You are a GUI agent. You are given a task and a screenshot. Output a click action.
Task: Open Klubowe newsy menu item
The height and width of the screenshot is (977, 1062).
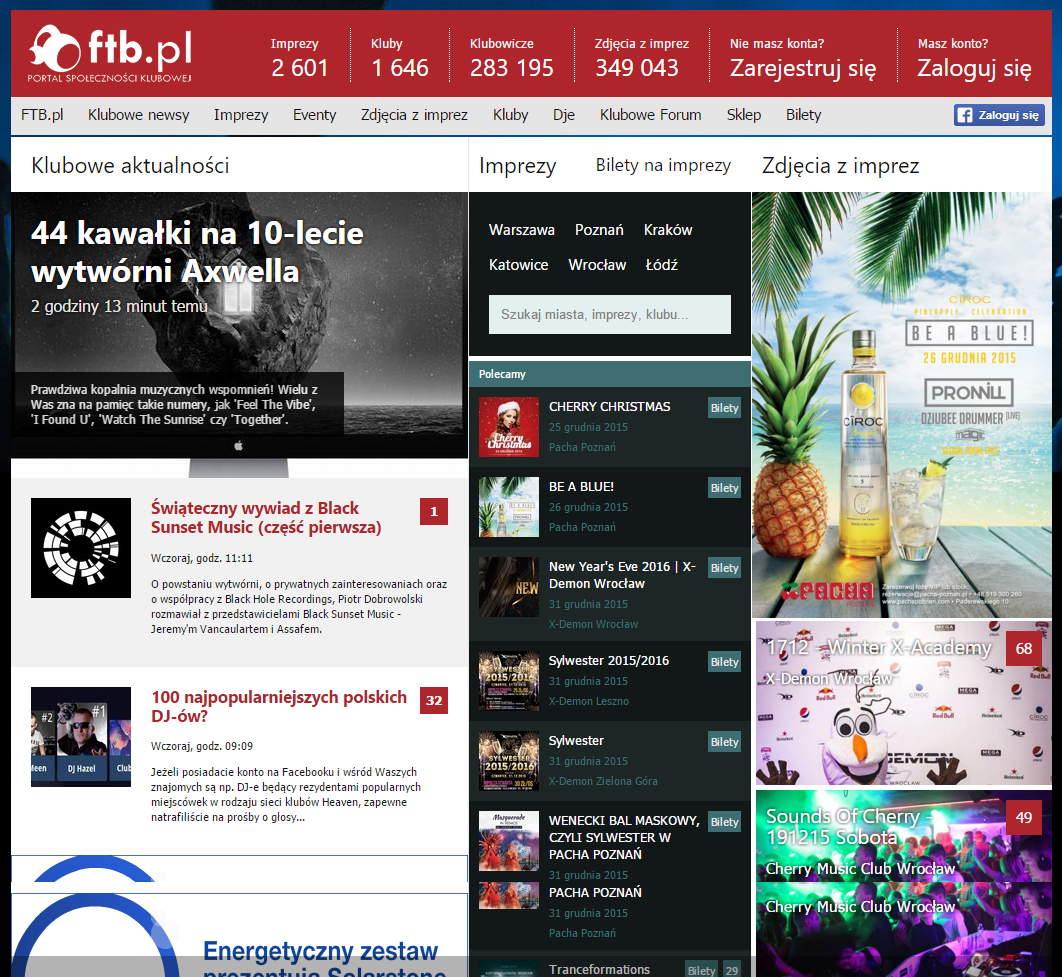(138, 115)
